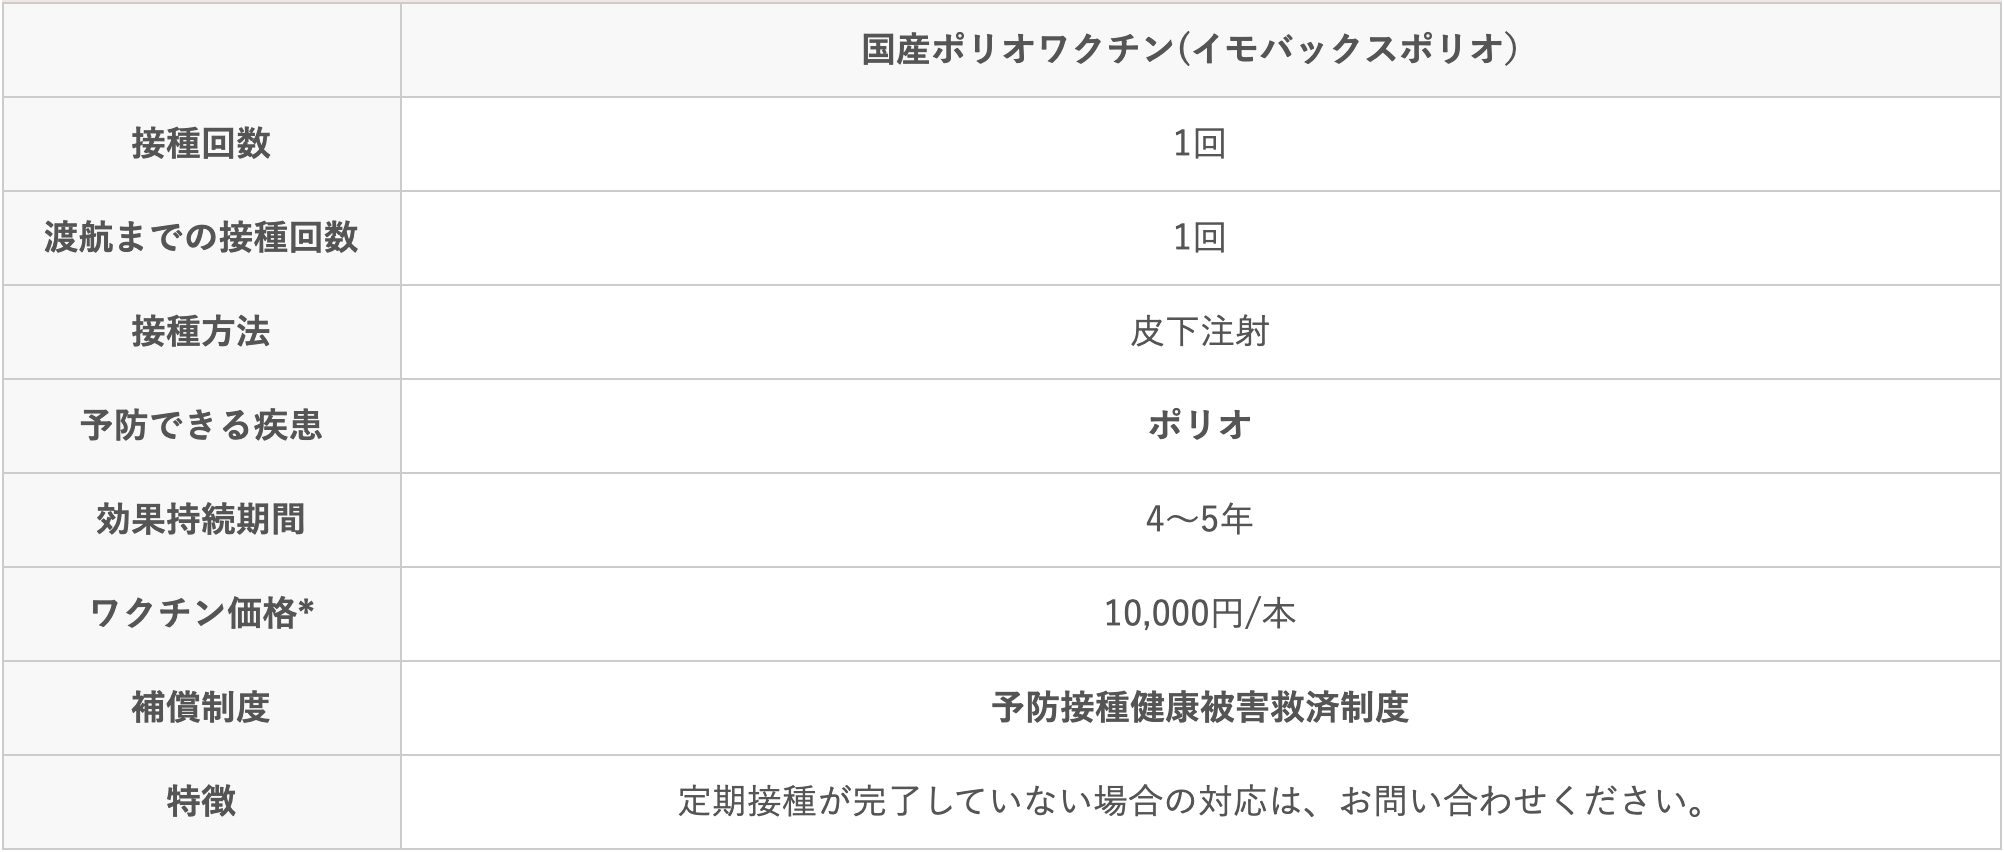The height and width of the screenshot is (852, 2004).
Task: Click the 皮下注射 cell
Action: (1199, 332)
